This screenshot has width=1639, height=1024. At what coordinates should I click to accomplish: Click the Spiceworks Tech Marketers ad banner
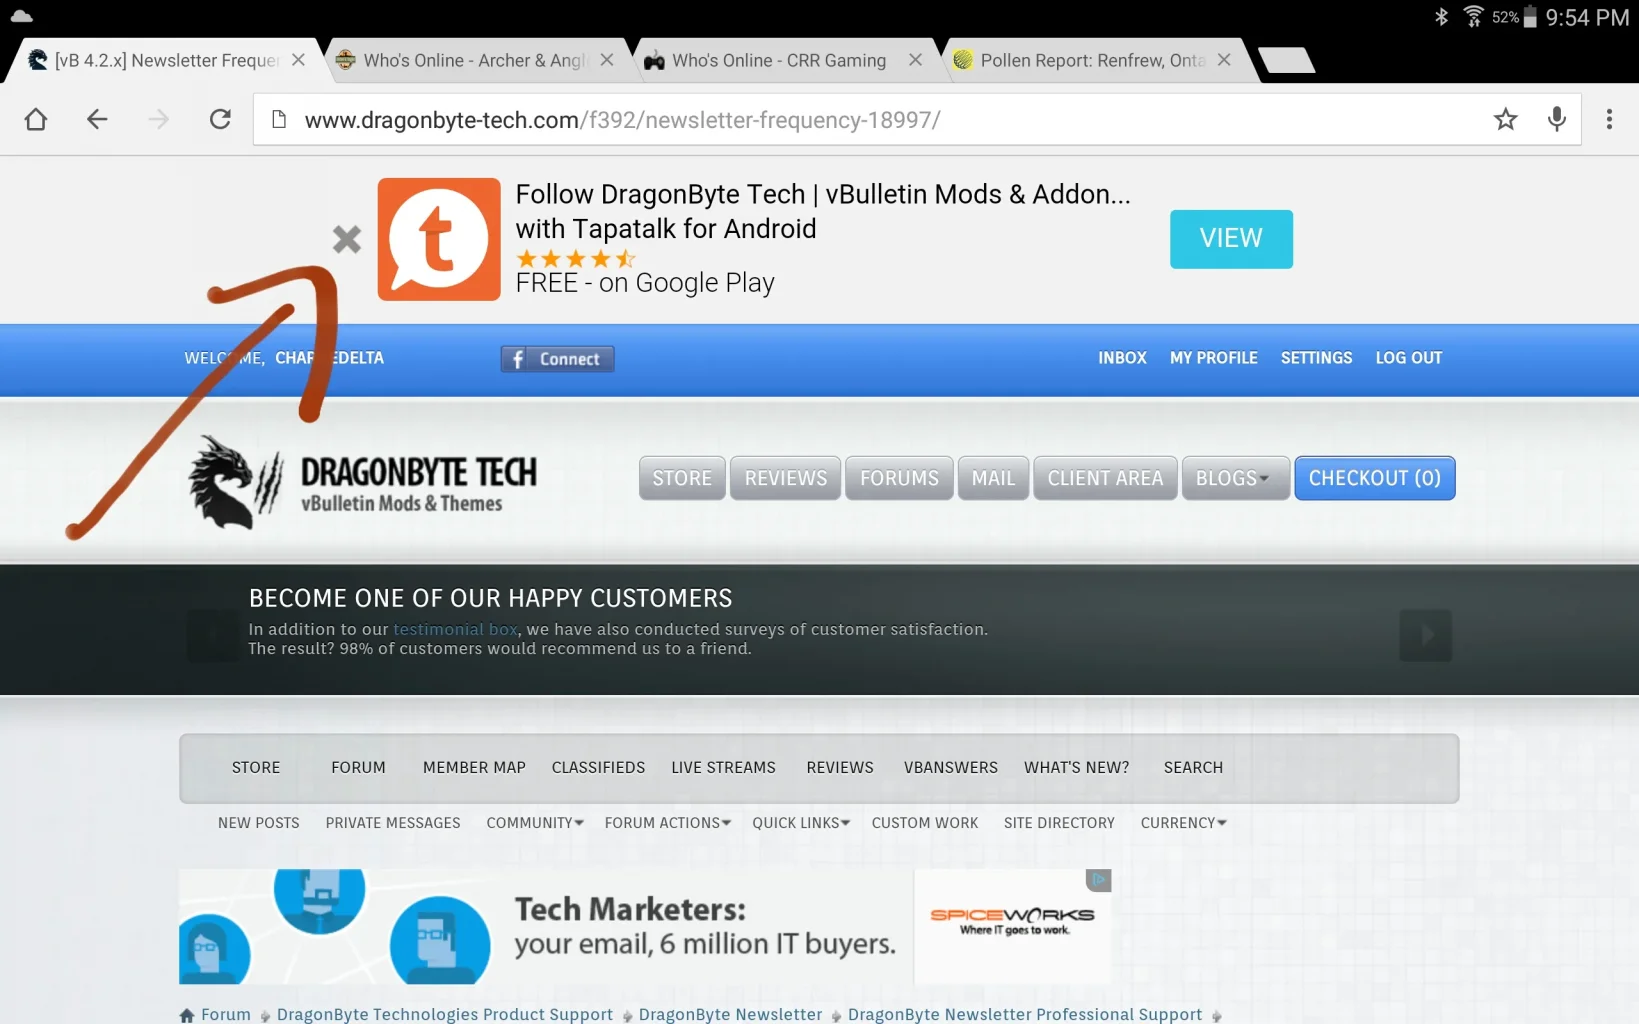point(645,927)
